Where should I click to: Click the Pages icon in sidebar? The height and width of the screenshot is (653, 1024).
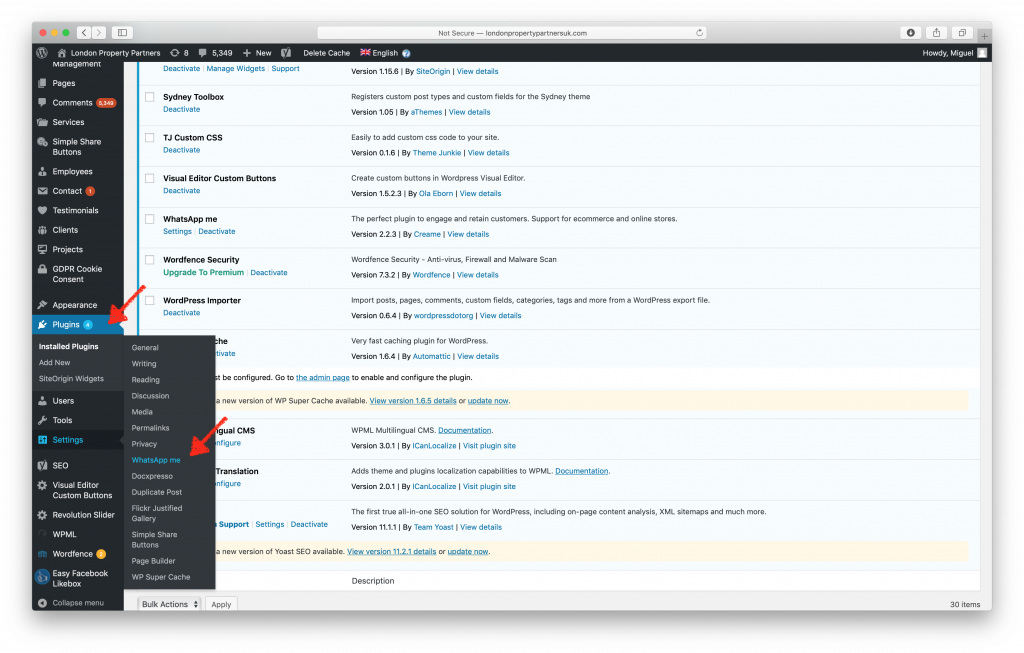point(42,83)
